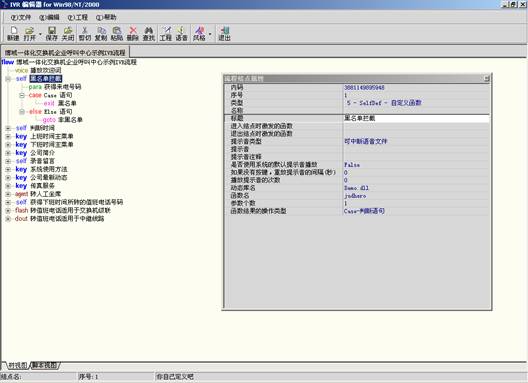Open the 帮助 (Help) menu
The width and height of the screenshot is (528, 383).
(x=106, y=17)
